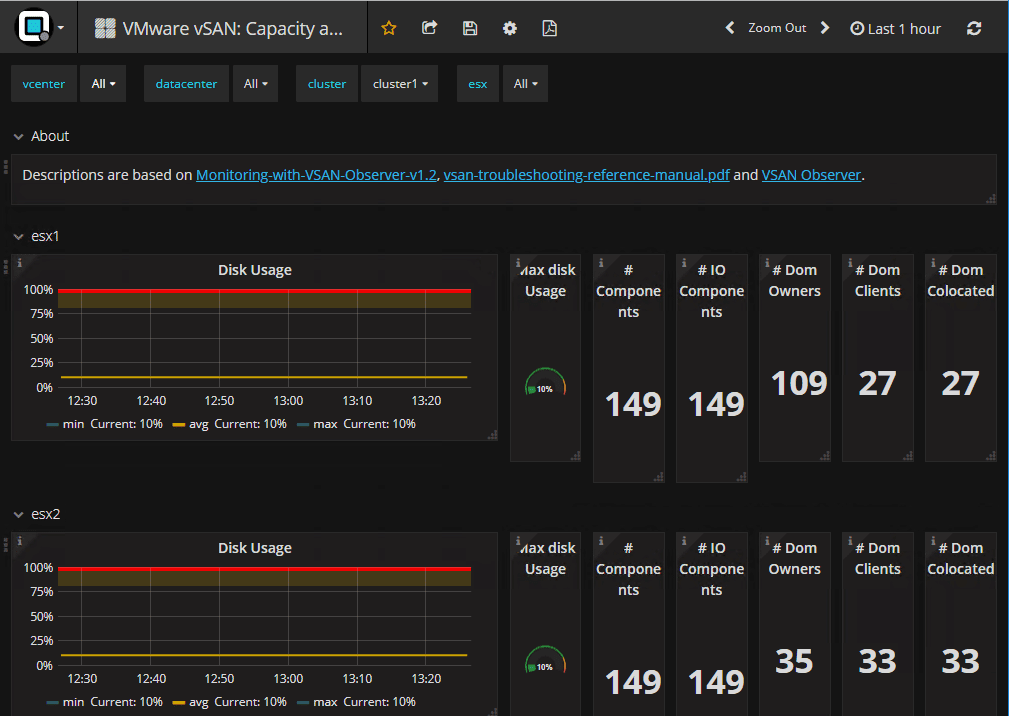Star this dashboard as favorite
Image resolution: width=1009 pixels, height=716 pixels.
pyautogui.click(x=389, y=28)
